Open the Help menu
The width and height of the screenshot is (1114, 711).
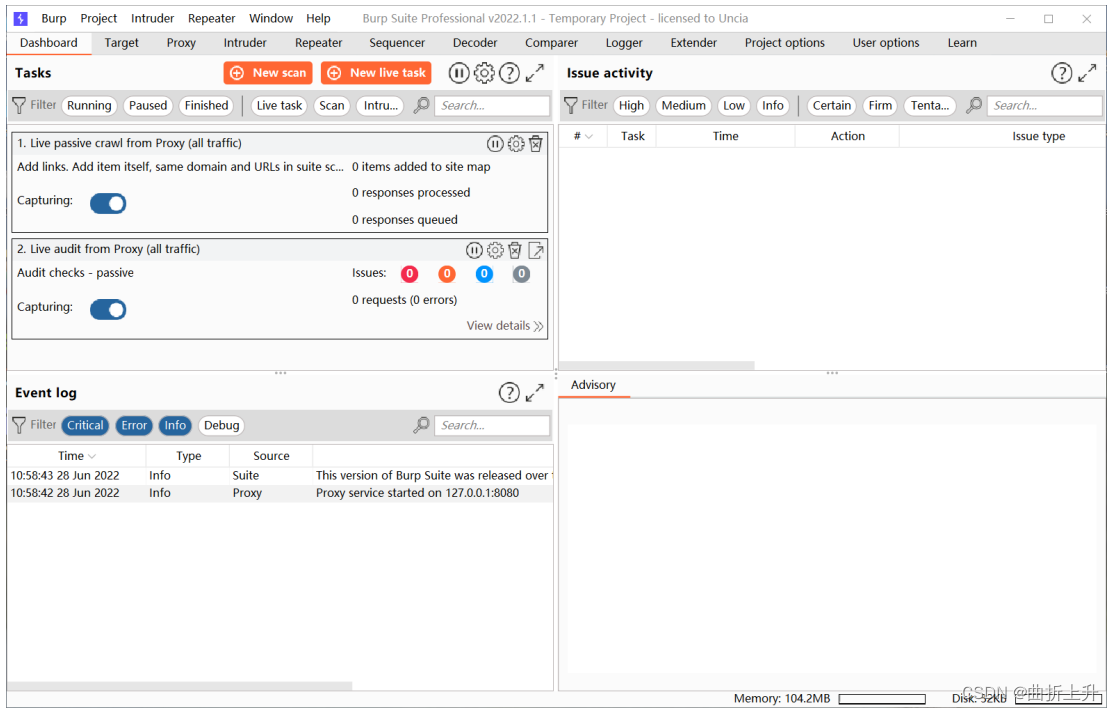(x=318, y=18)
